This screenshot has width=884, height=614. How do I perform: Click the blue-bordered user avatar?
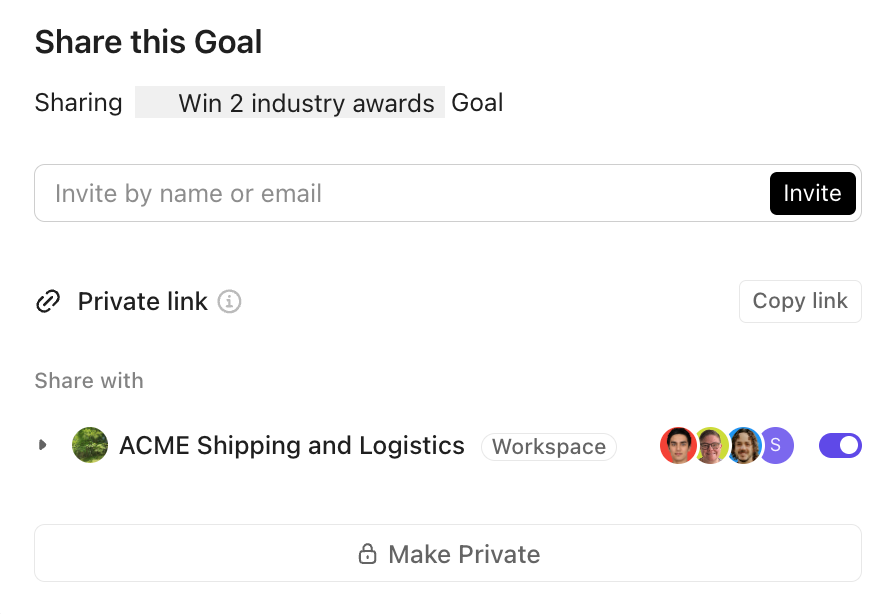point(743,445)
